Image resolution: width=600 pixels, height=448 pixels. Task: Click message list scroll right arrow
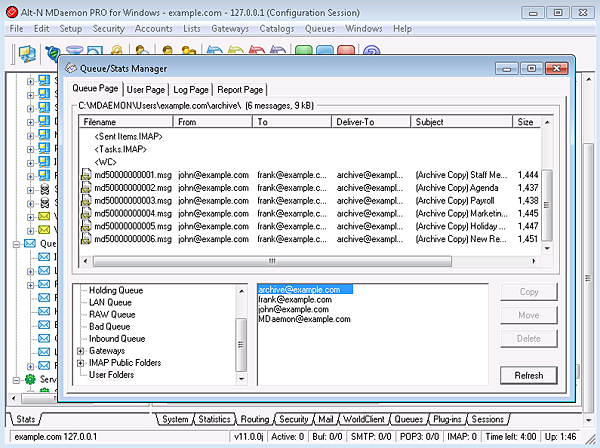[534, 261]
